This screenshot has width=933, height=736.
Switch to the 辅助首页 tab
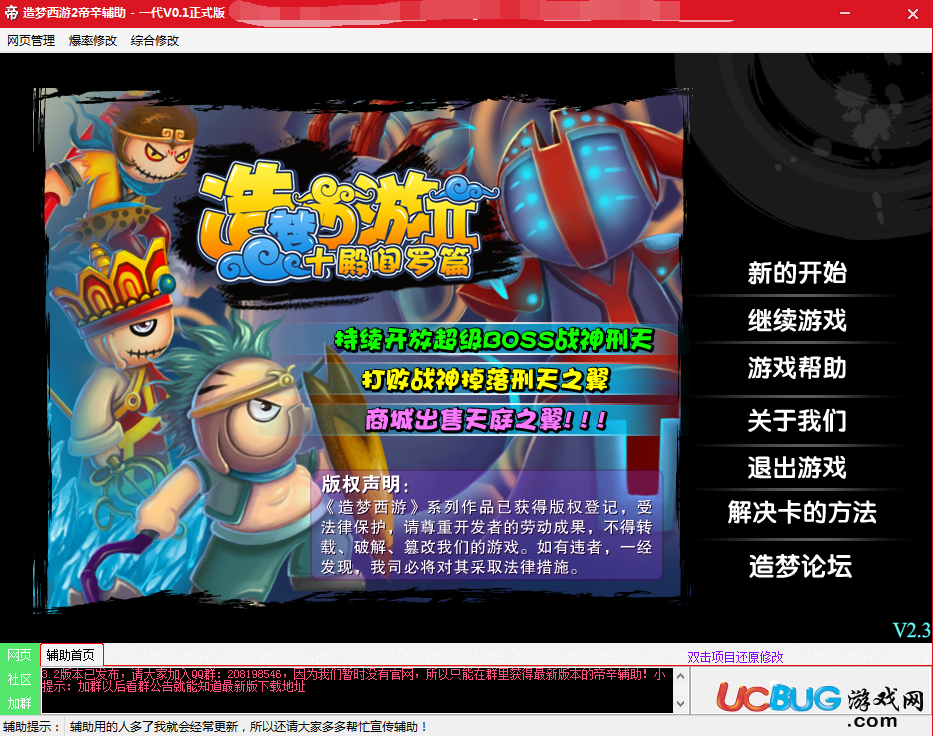coord(71,655)
